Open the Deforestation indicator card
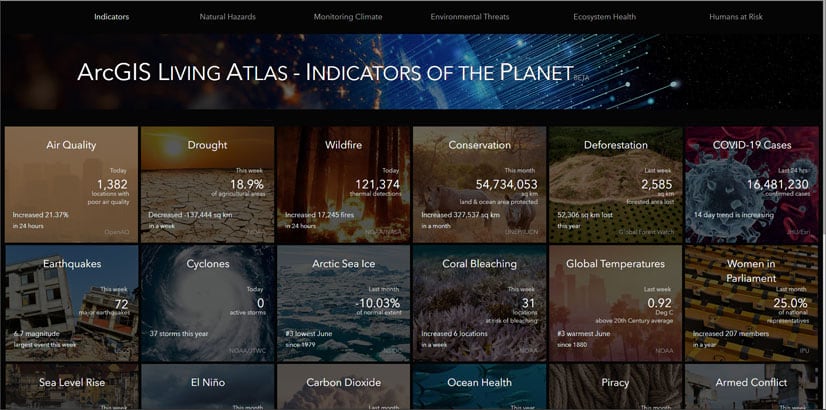The image size is (826, 410). (x=615, y=184)
